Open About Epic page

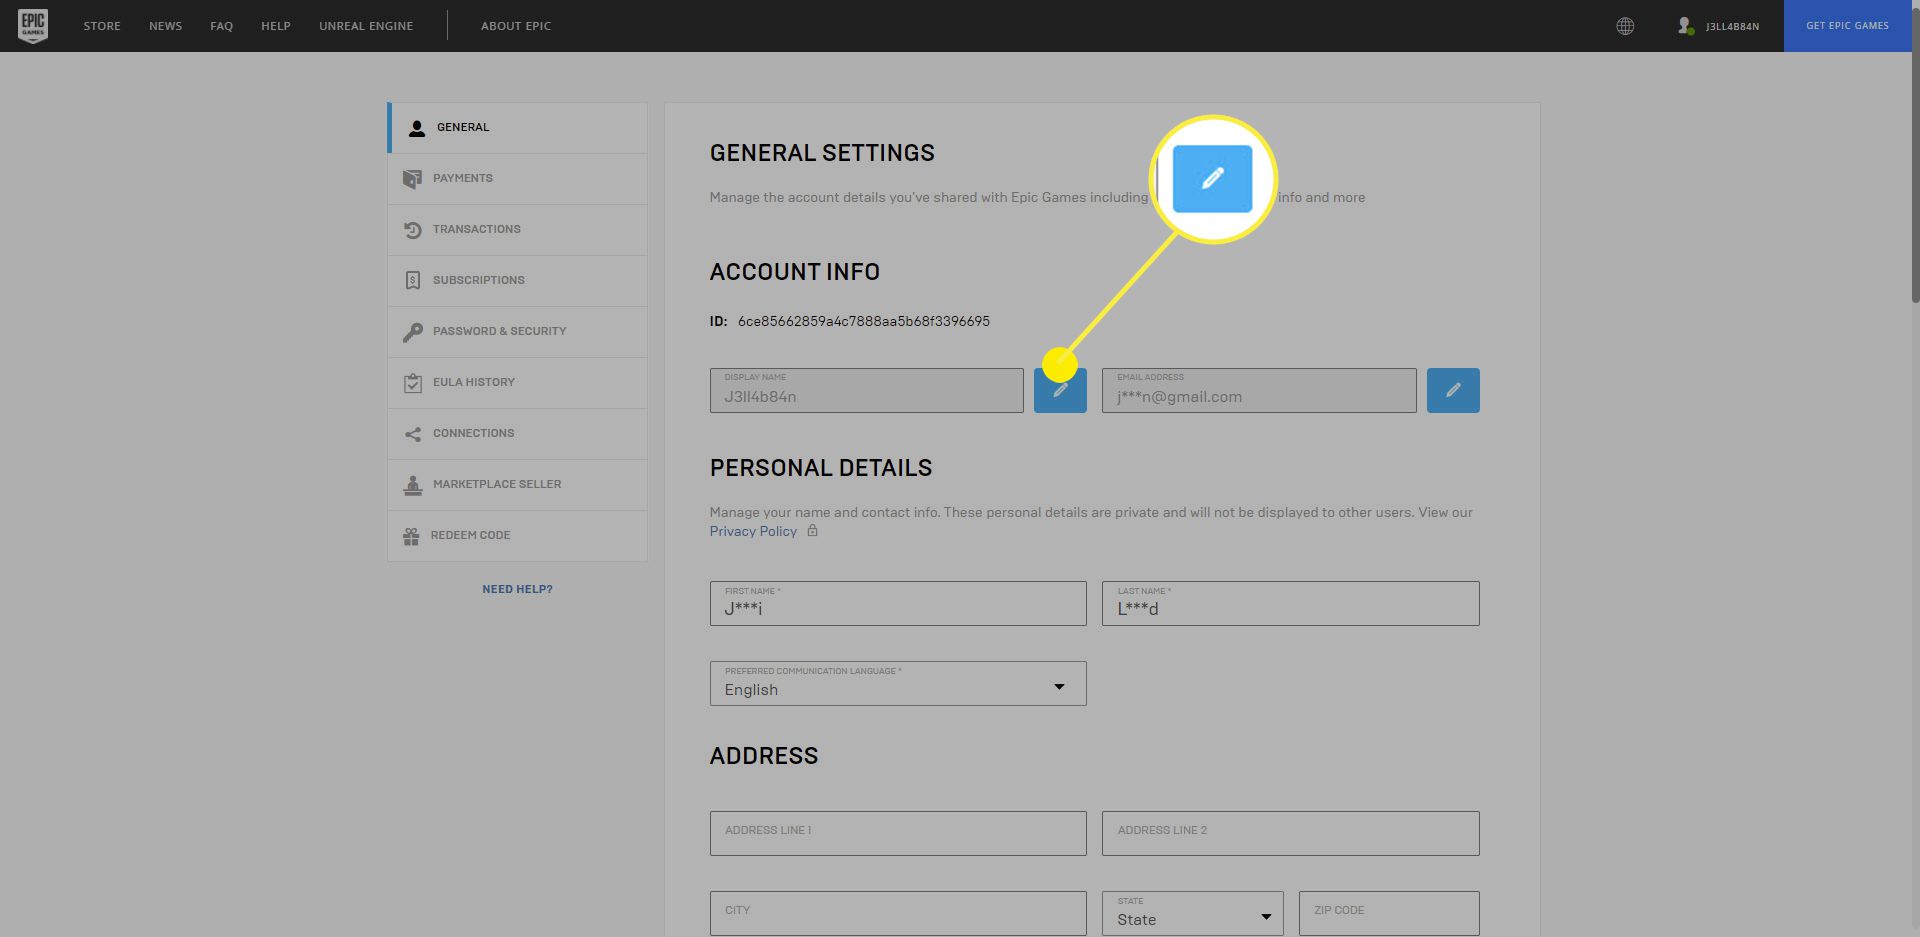pos(516,26)
